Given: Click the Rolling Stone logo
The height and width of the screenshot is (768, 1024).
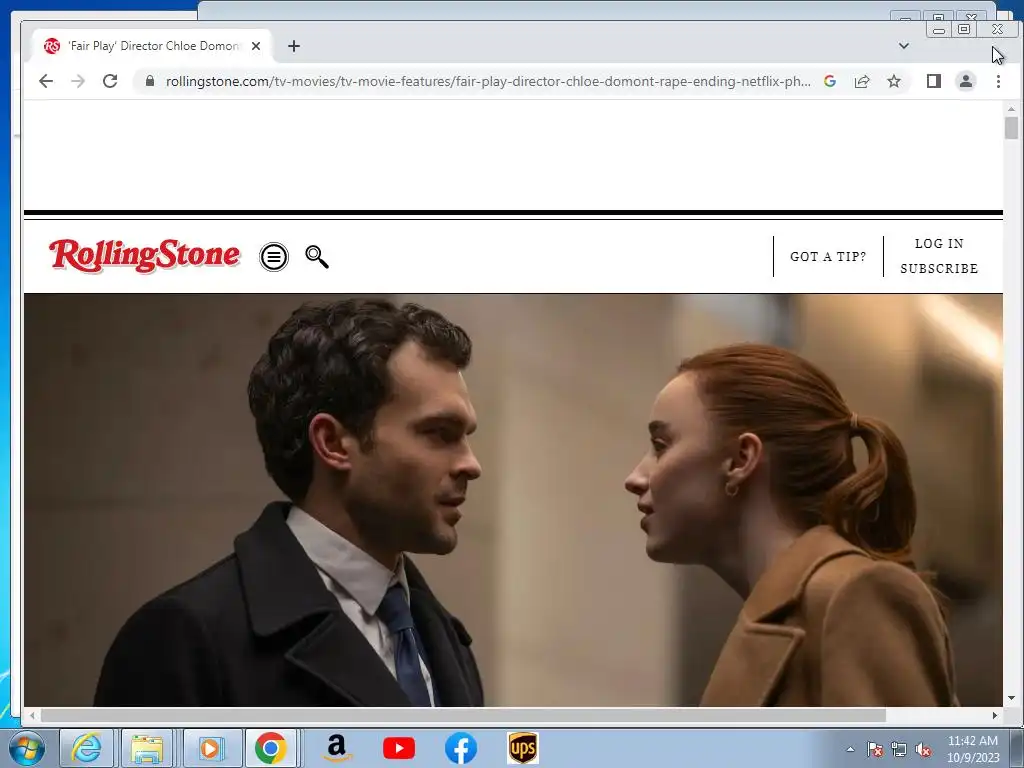Looking at the screenshot, I should (144, 255).
